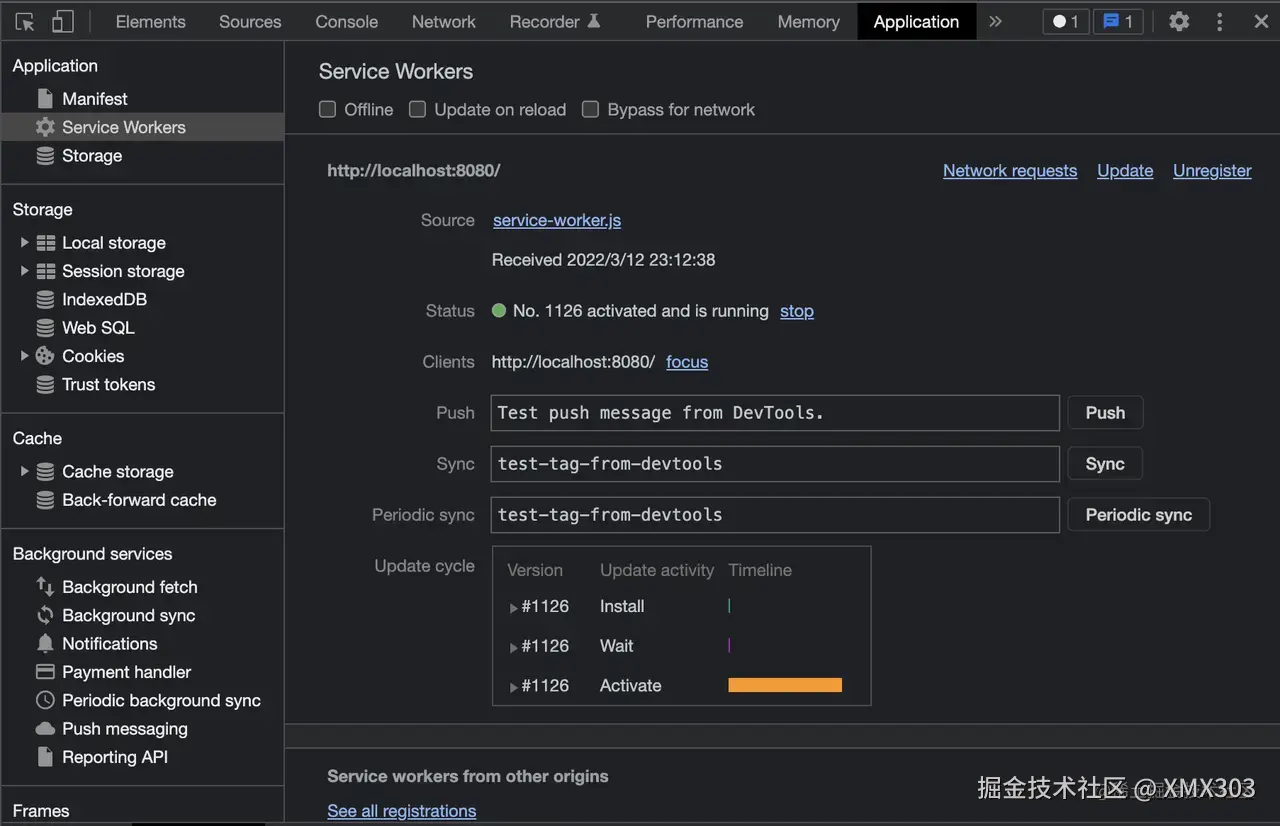Click the orange Activate timeline bar

785,686
